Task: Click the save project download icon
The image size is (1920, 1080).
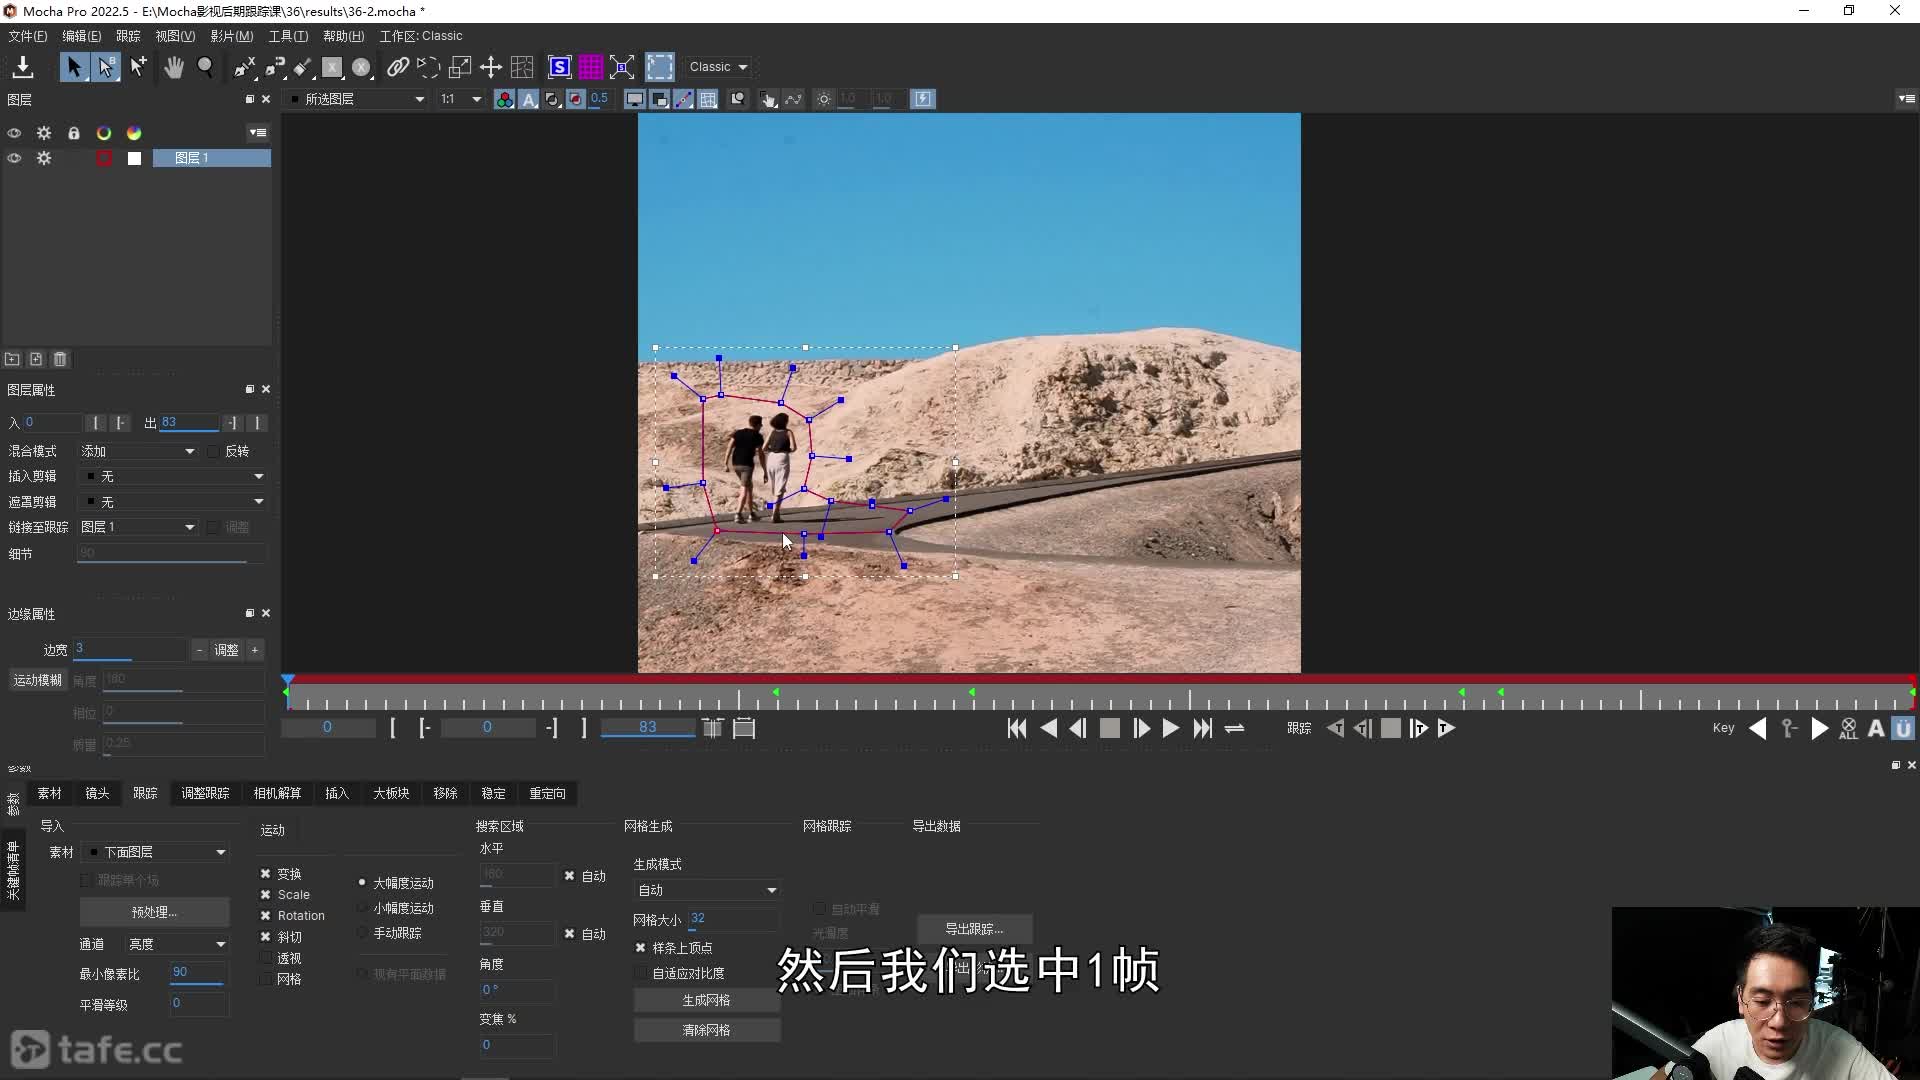Action: coord(23,67)
